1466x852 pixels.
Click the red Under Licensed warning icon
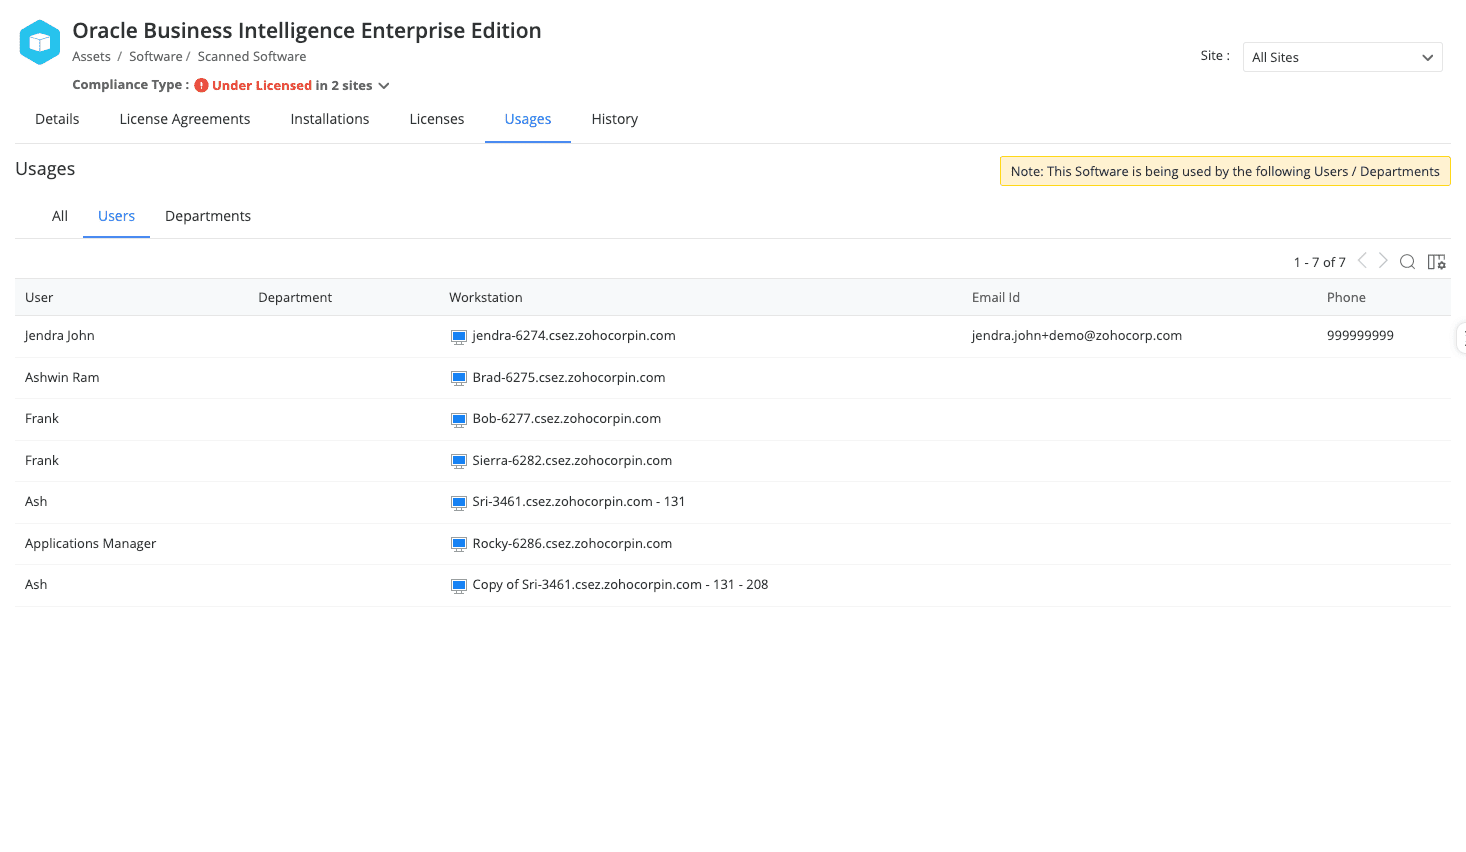[201, 86]
